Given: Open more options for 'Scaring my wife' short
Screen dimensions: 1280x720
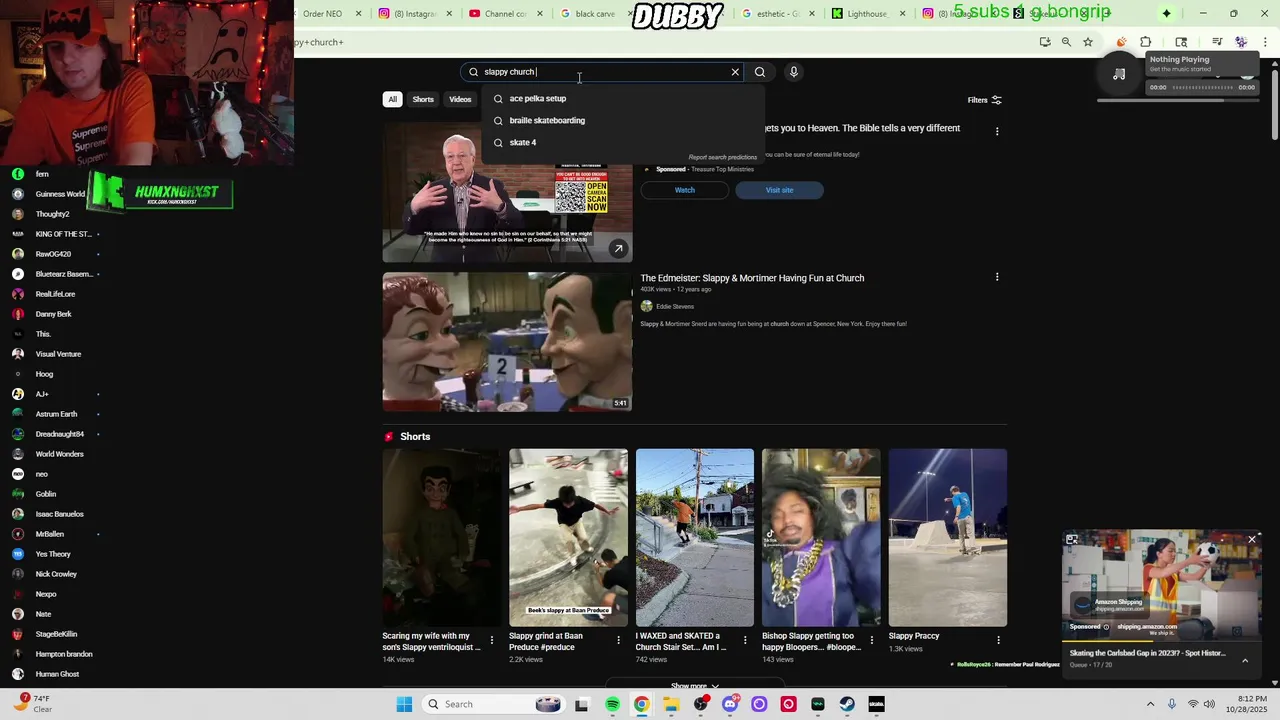Looking at the screenshot, I should tap(491, 640).
